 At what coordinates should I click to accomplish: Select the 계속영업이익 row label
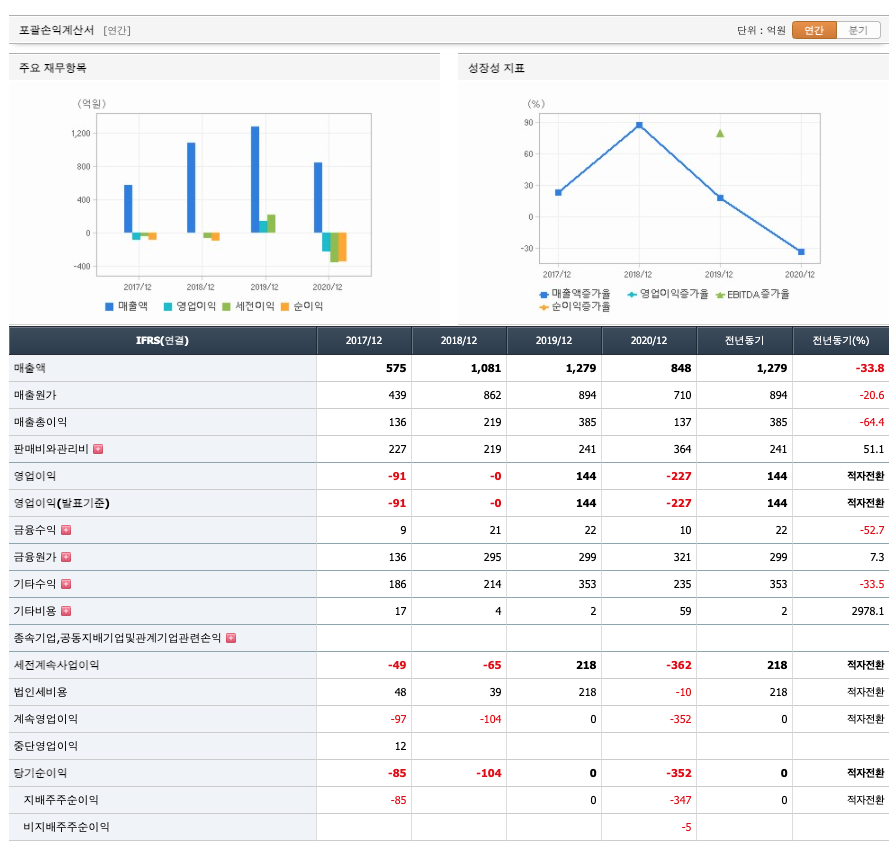click(x=46, y=719)
